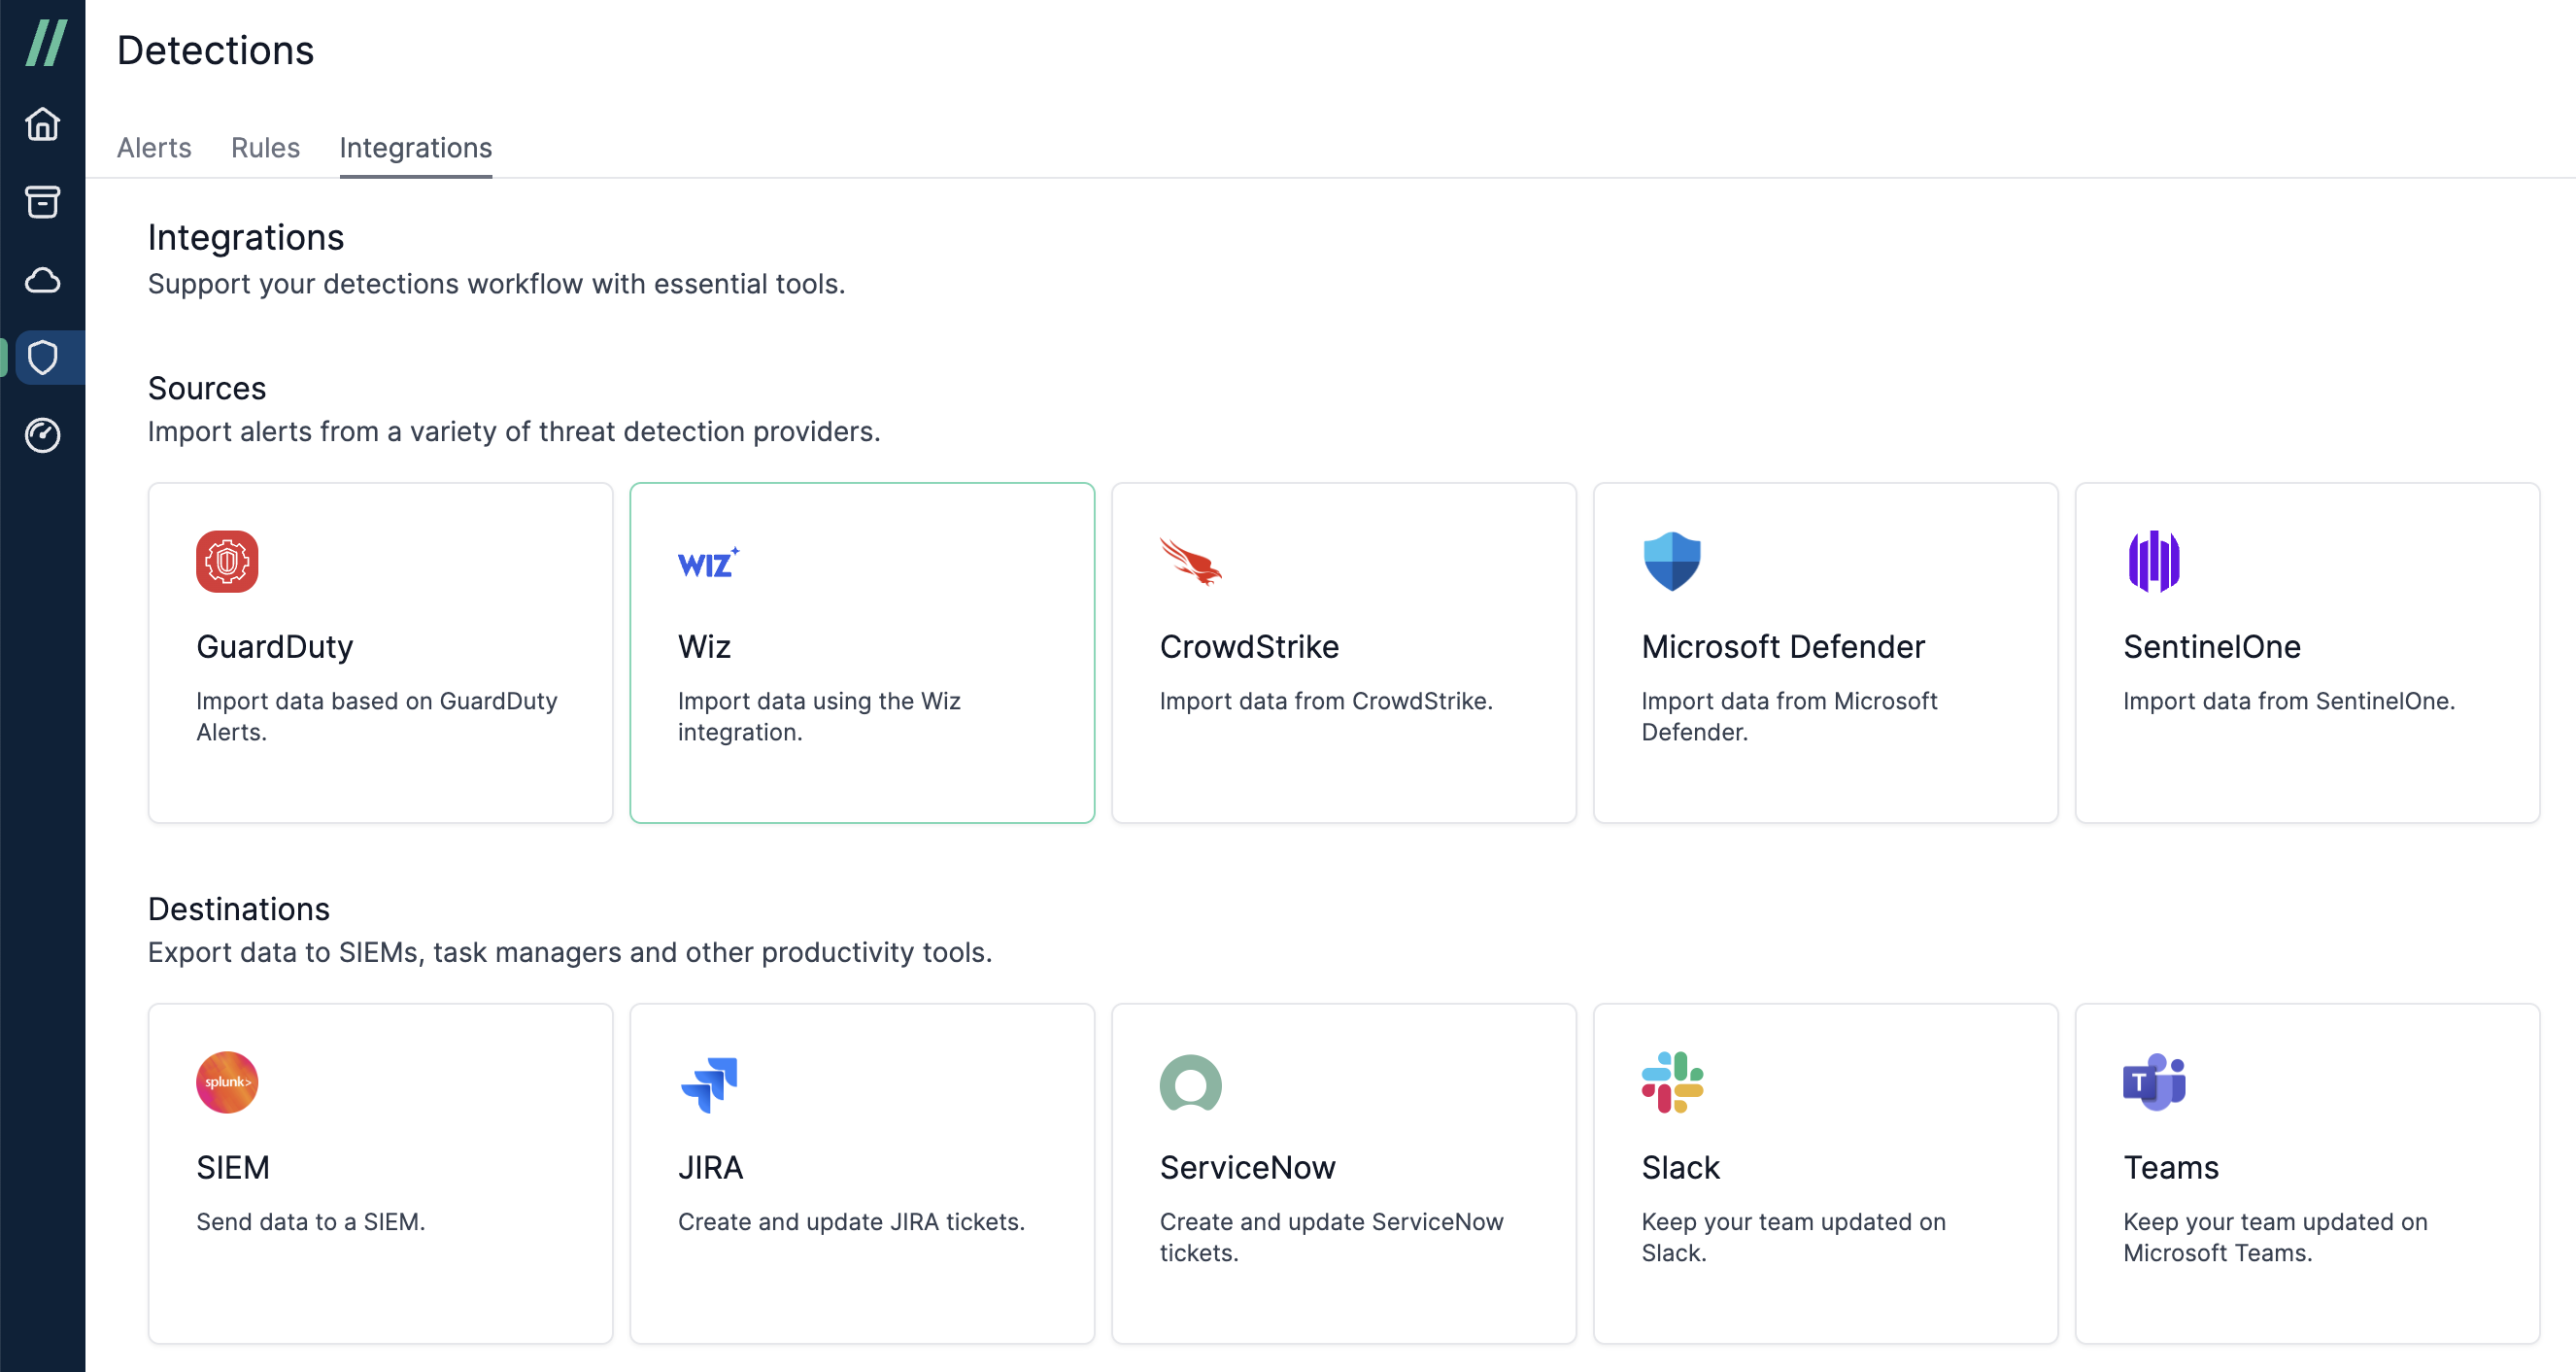
Task: Open the Home sidebar icon
Action: pyautogui.click(x=42, y=124)
